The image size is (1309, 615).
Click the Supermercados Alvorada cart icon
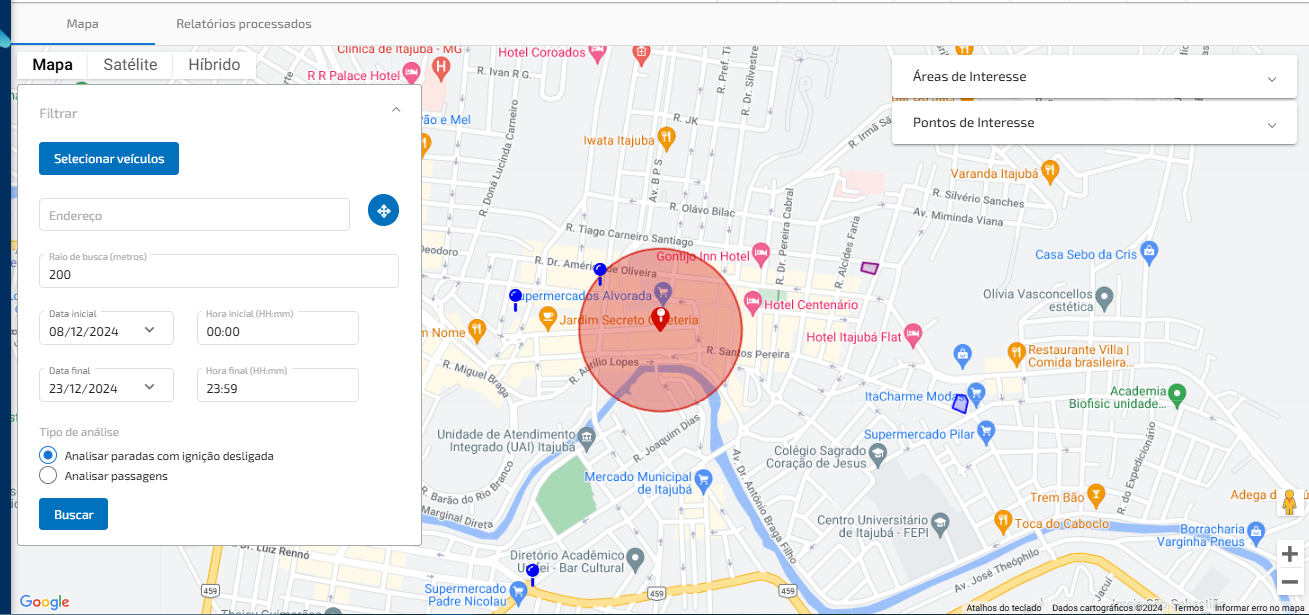(x=662, y=292)
